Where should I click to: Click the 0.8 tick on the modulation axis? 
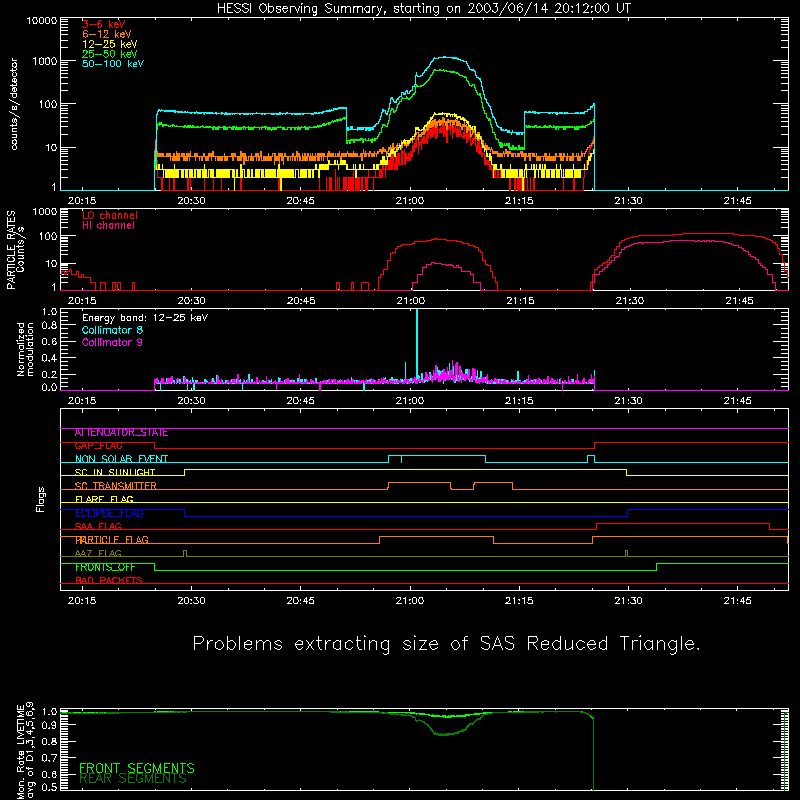coord(49,326)
